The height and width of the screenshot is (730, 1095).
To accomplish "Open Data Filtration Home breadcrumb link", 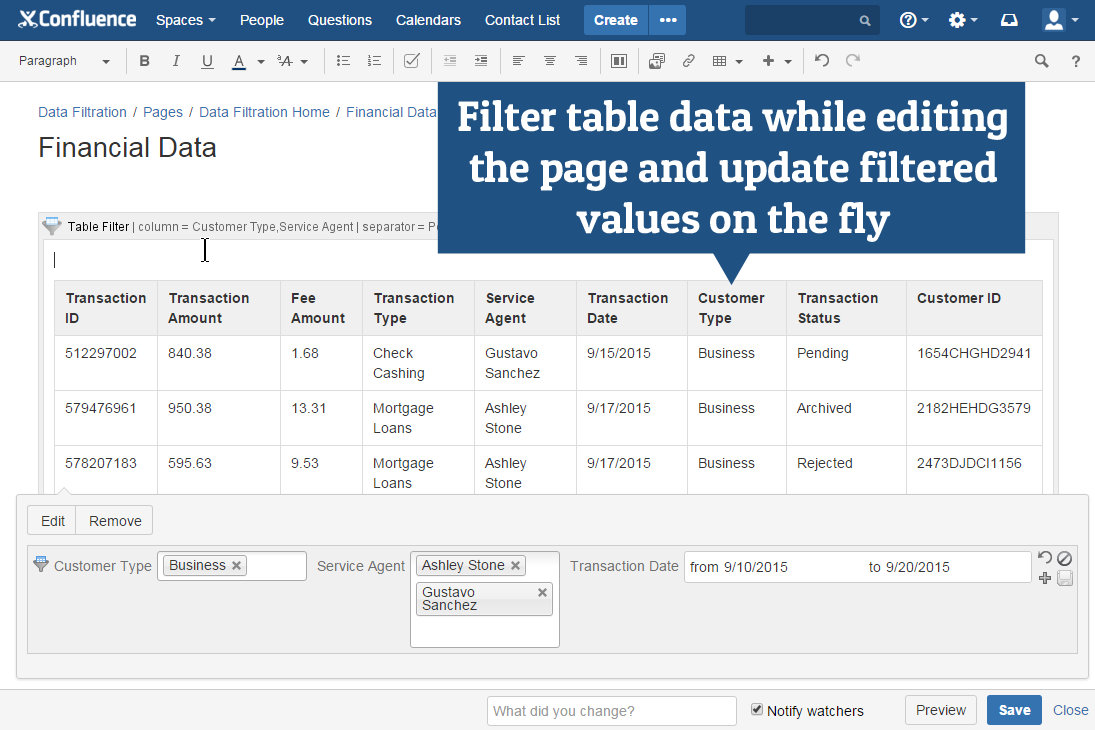I will tap(264, 112).
